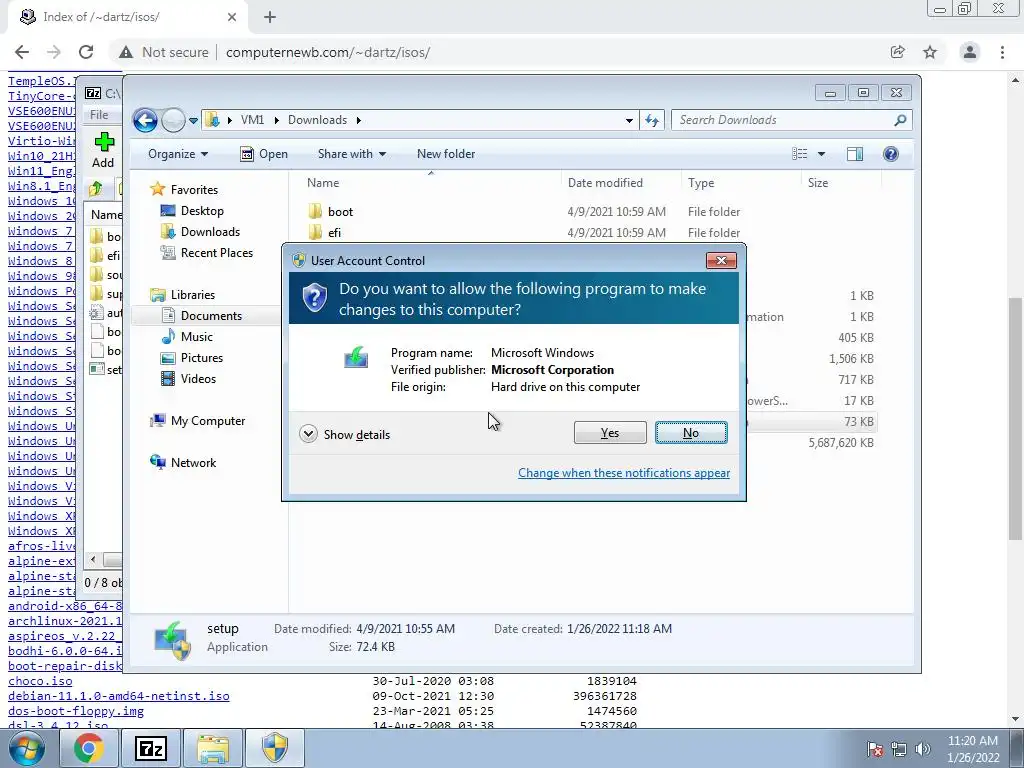Click the Action Center flag icon

click(x=875, y=749)
